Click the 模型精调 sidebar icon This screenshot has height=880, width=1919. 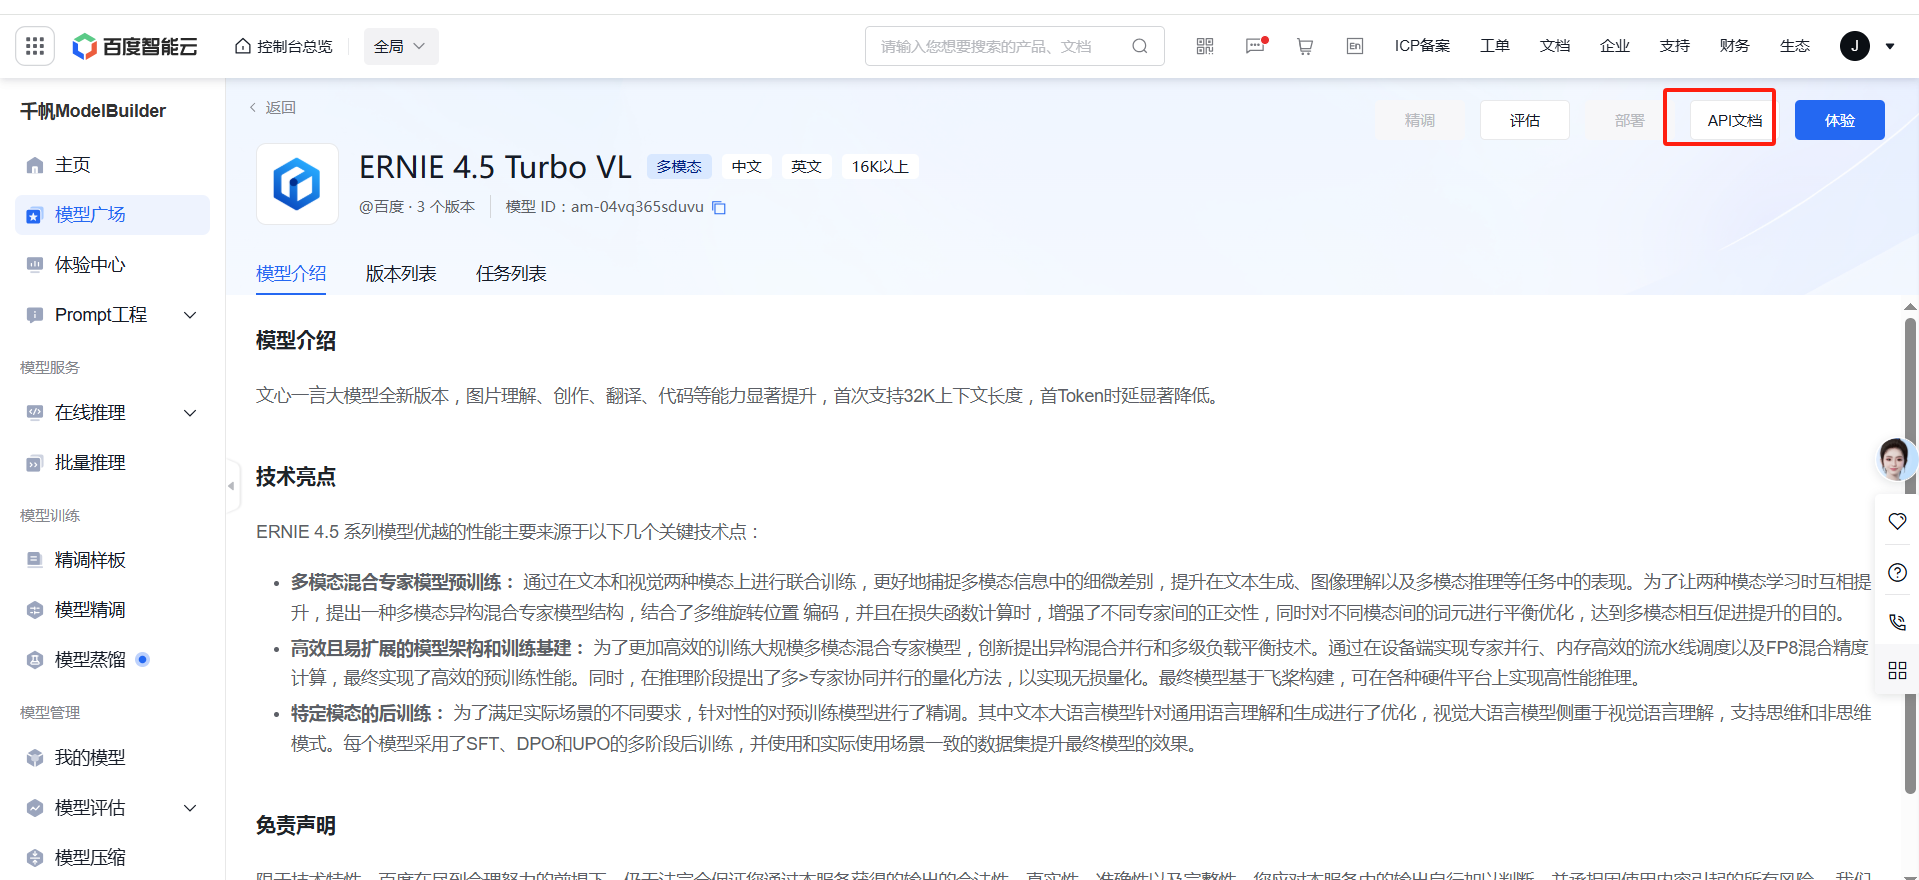click(x=35, y=610)
